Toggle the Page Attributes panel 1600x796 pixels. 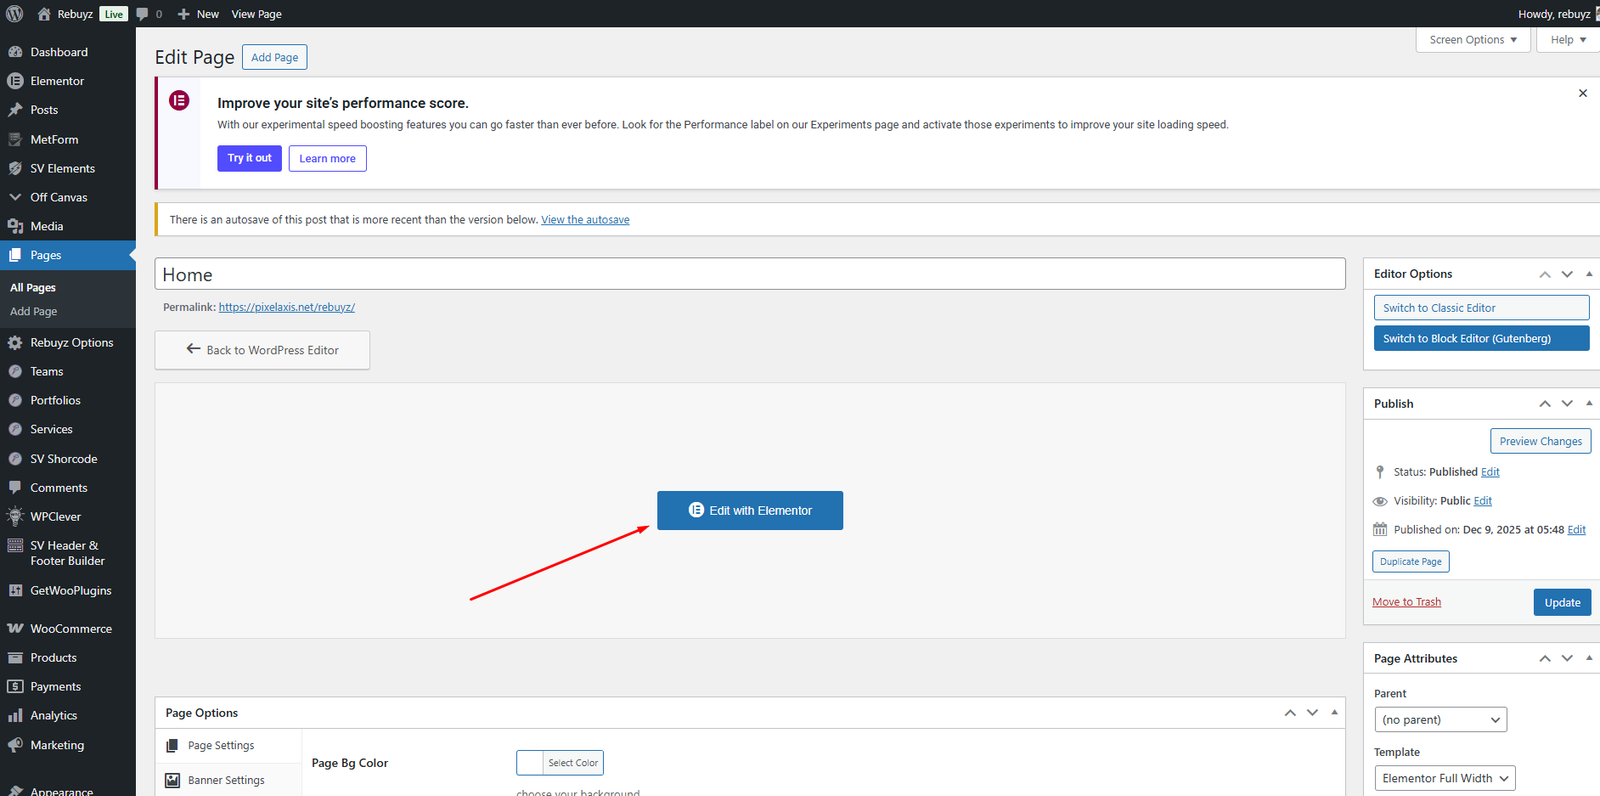1589,658
